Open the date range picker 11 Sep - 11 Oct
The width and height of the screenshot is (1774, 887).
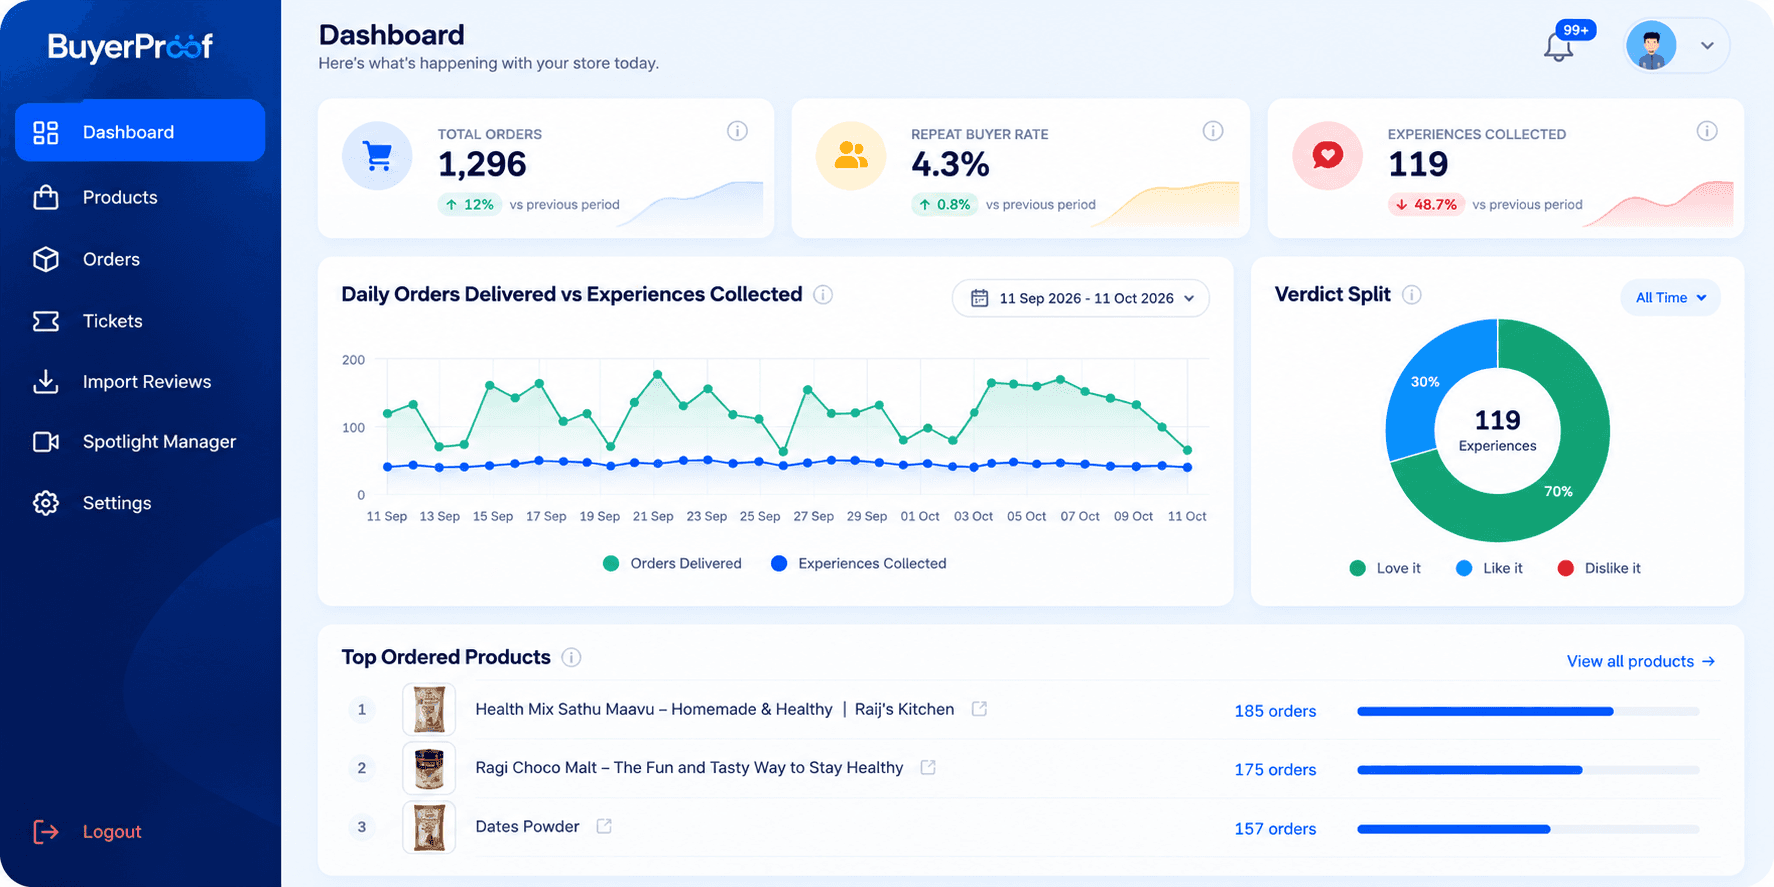(1081, 298)
